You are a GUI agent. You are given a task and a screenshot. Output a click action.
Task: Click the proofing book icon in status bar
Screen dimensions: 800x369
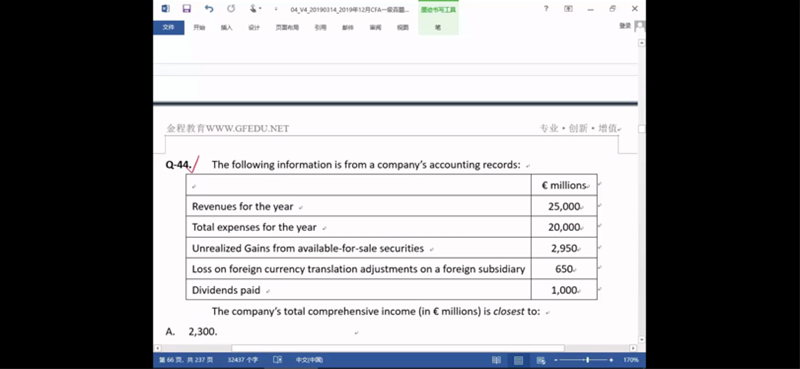pyautogui.click(x=278, y=360)
